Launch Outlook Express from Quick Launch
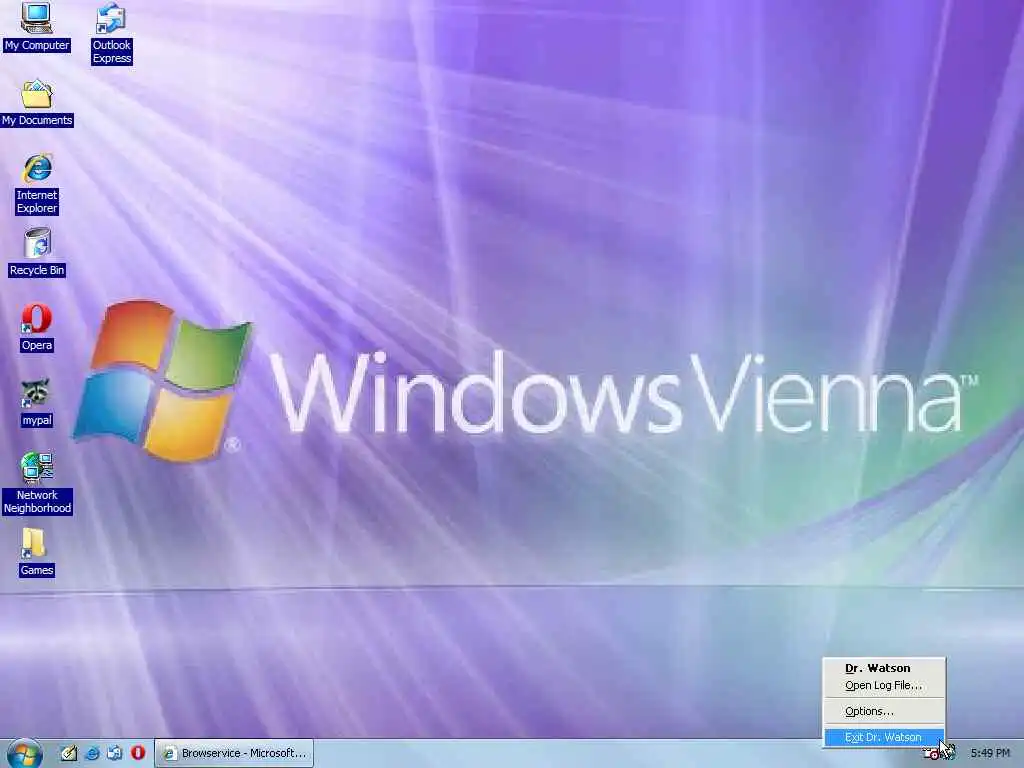Viewport: 1024px width, 768px height. [x=115, y=753]
